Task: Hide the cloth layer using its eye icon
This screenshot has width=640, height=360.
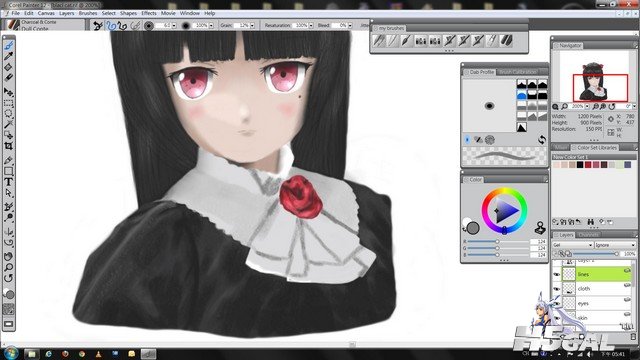Action: pos(556,289)
